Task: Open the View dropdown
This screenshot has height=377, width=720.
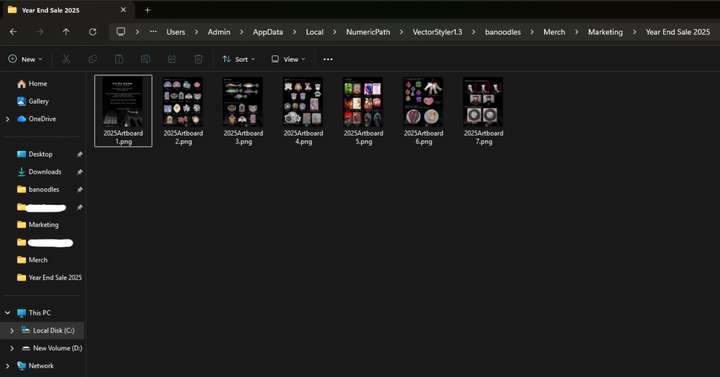Action: [288, 59]
